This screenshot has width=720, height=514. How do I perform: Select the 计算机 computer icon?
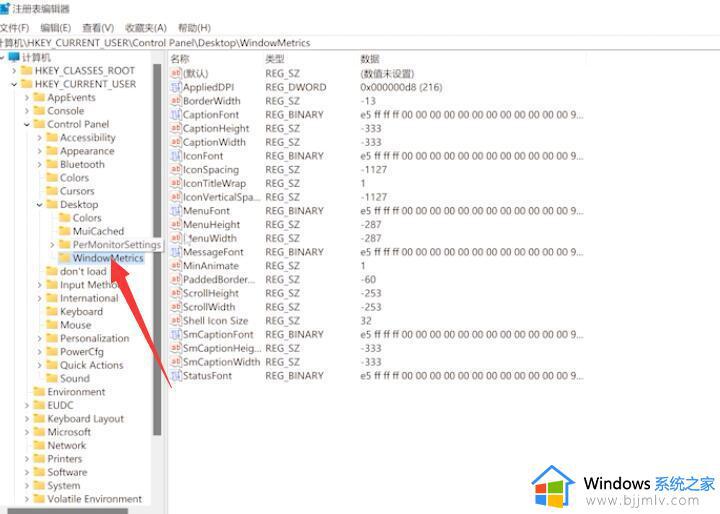(14, 57)
